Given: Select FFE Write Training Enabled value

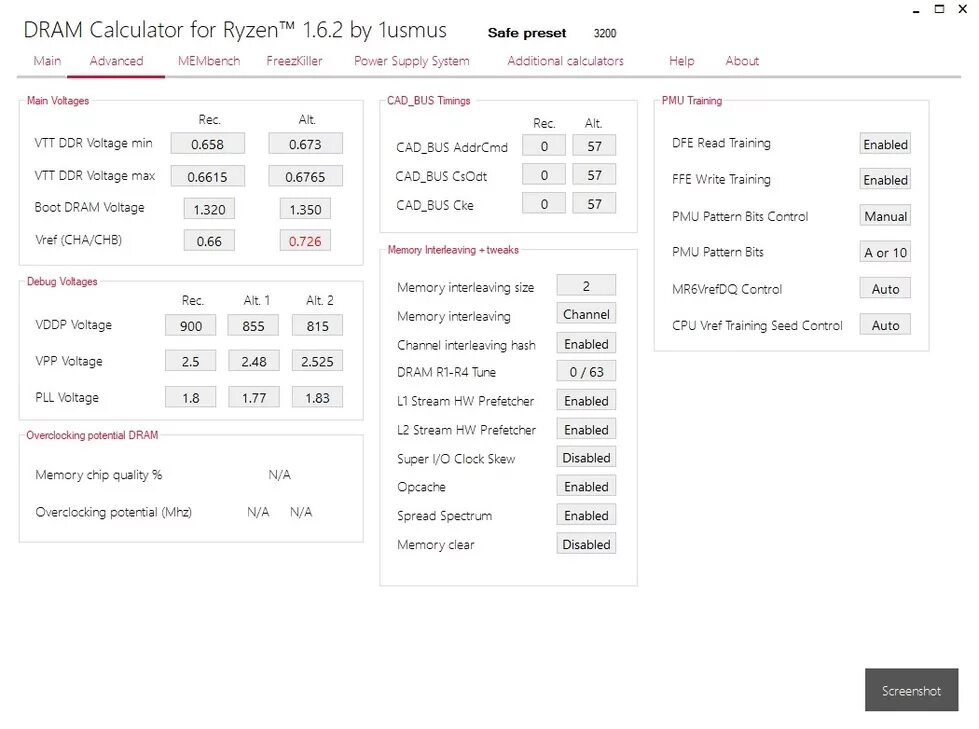Looking at the screenshot, I should pos(885,180).
